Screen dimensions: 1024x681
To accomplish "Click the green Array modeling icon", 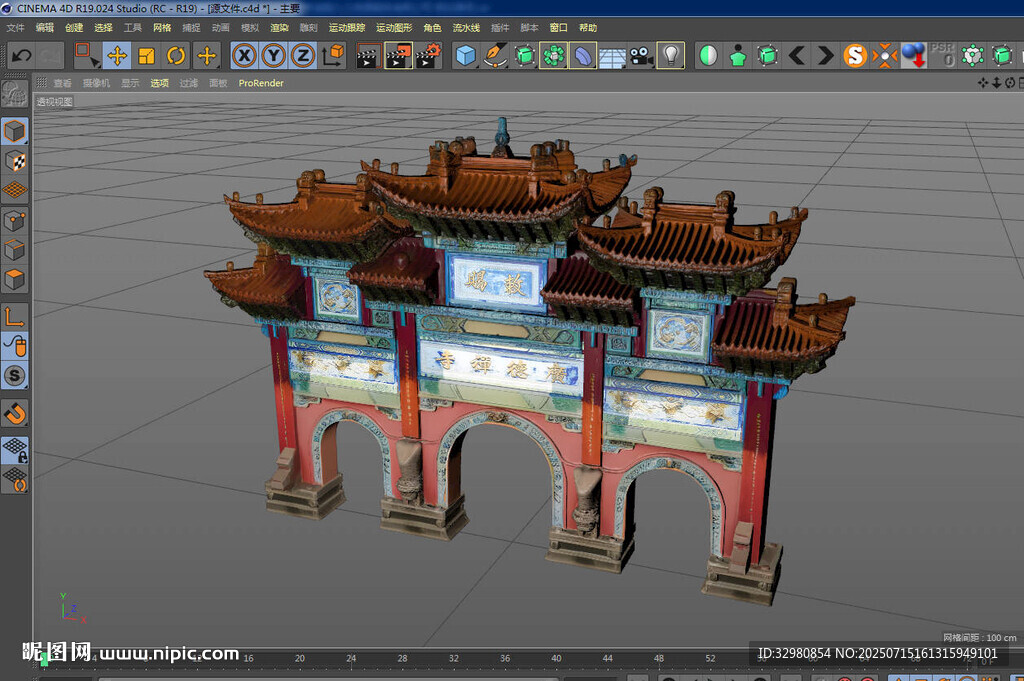I will click(x=554, y=55).
